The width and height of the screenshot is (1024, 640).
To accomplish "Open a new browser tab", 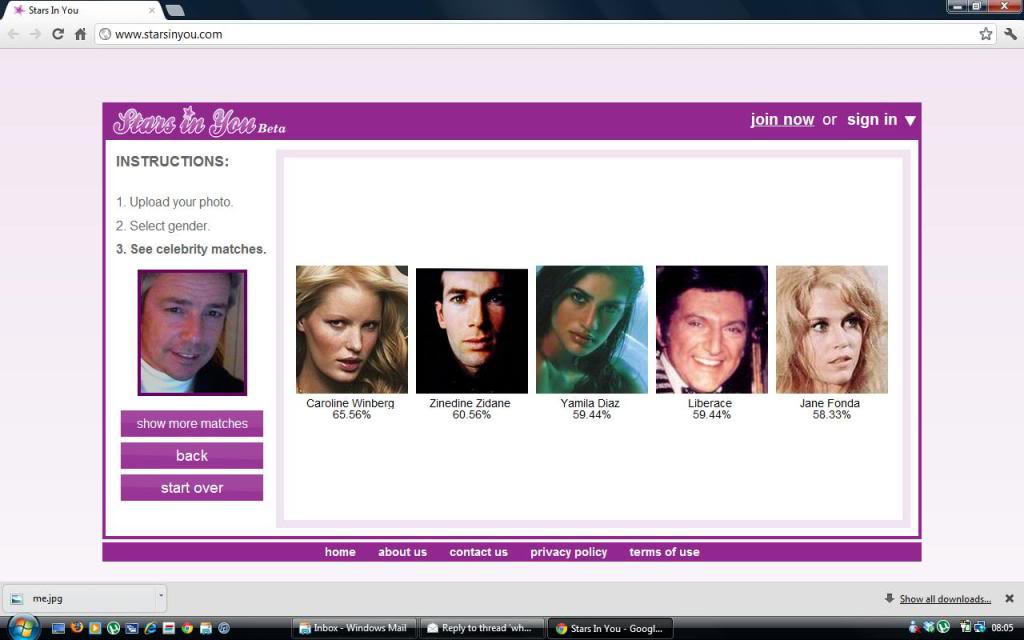I will click(174, 10).
